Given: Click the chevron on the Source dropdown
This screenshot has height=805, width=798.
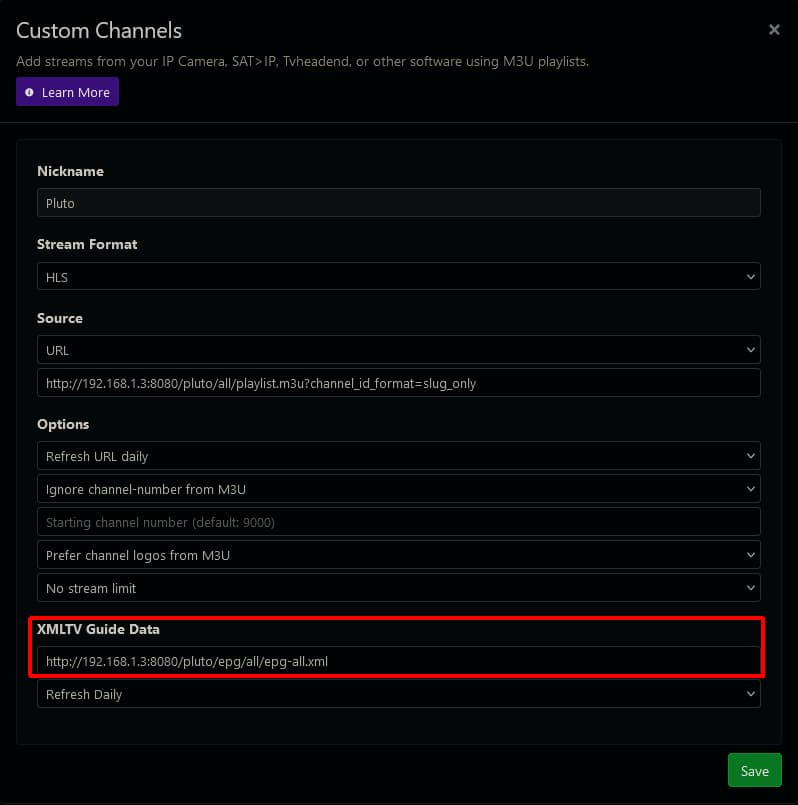Looking at the screenshot, I should 751,350.
